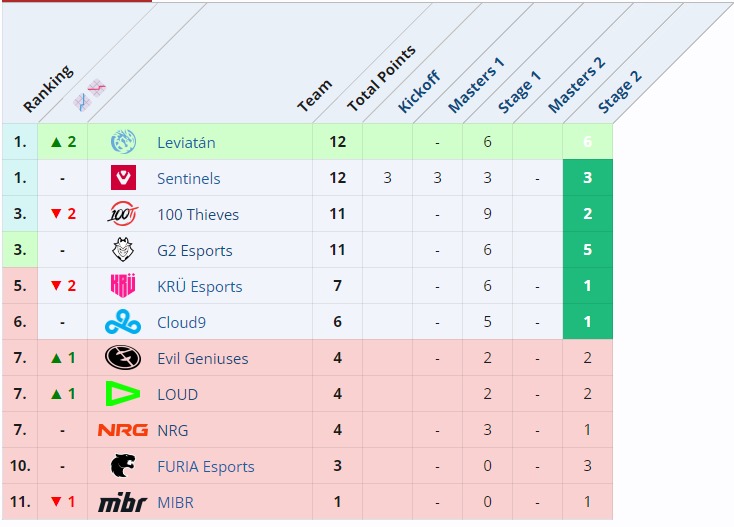
Task: Open the Masters 1 column header link
Action: pos(476,84)
